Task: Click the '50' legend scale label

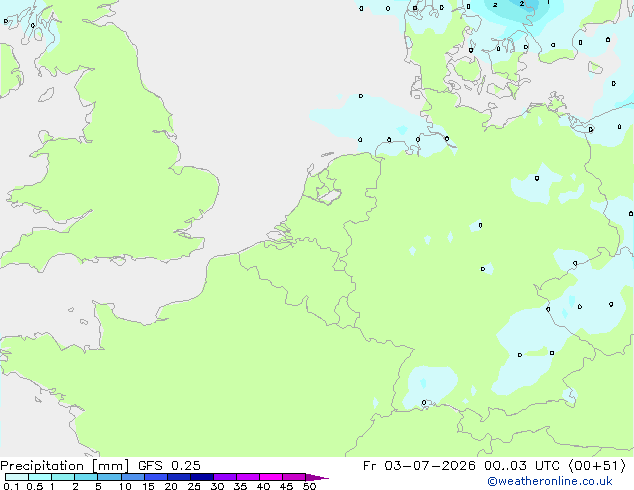Action: [309, 486]
